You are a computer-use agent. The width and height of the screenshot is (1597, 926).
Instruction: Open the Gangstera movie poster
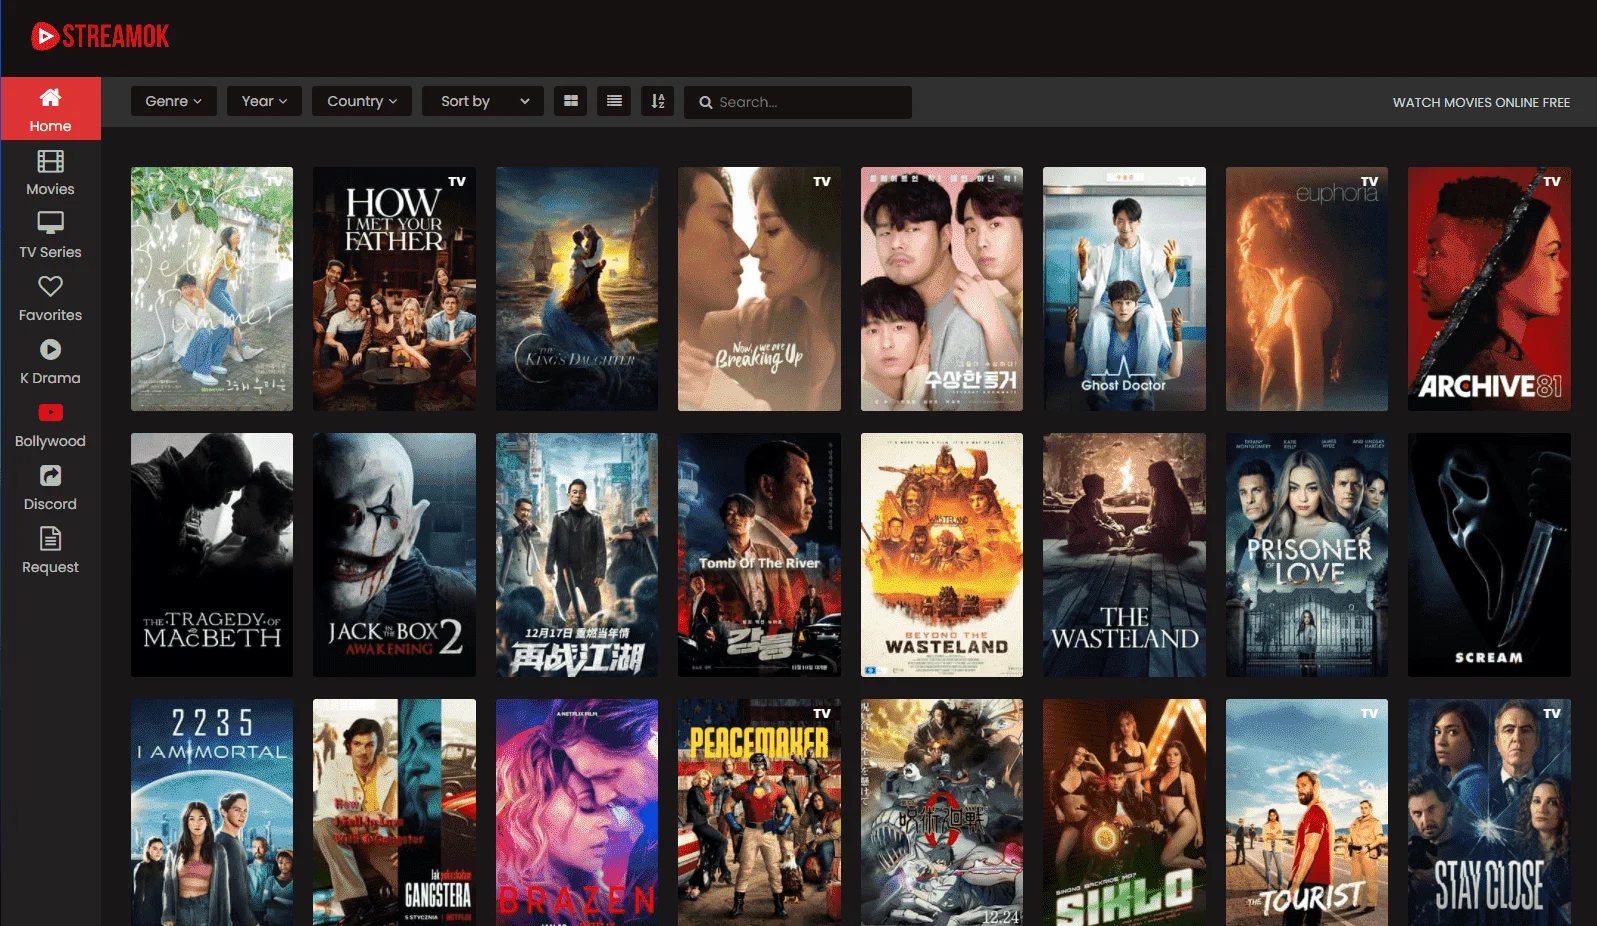394,812
